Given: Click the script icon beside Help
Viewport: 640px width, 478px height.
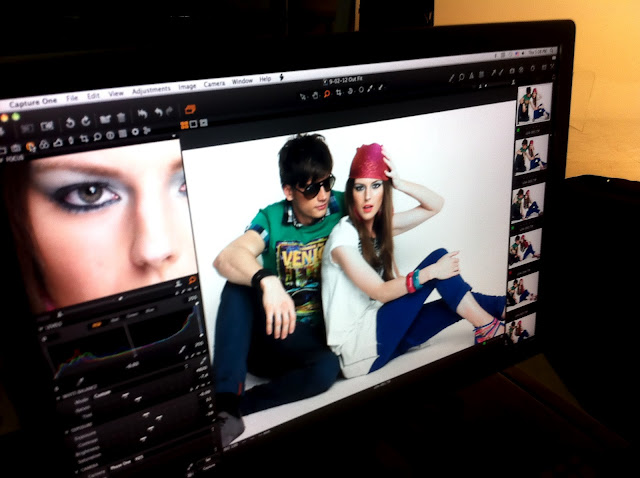Looking at the screenshot, I should click(x=281, y=77).
